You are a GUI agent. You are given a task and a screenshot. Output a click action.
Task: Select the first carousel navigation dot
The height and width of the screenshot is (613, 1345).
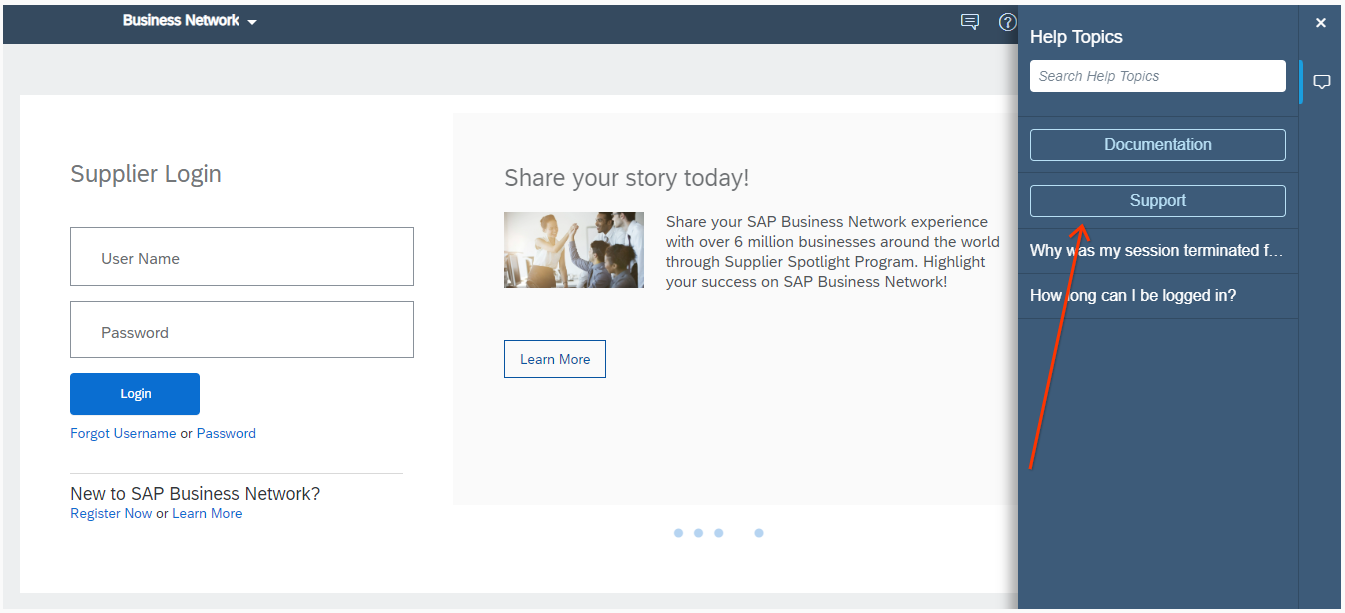(x=678, y=533)
